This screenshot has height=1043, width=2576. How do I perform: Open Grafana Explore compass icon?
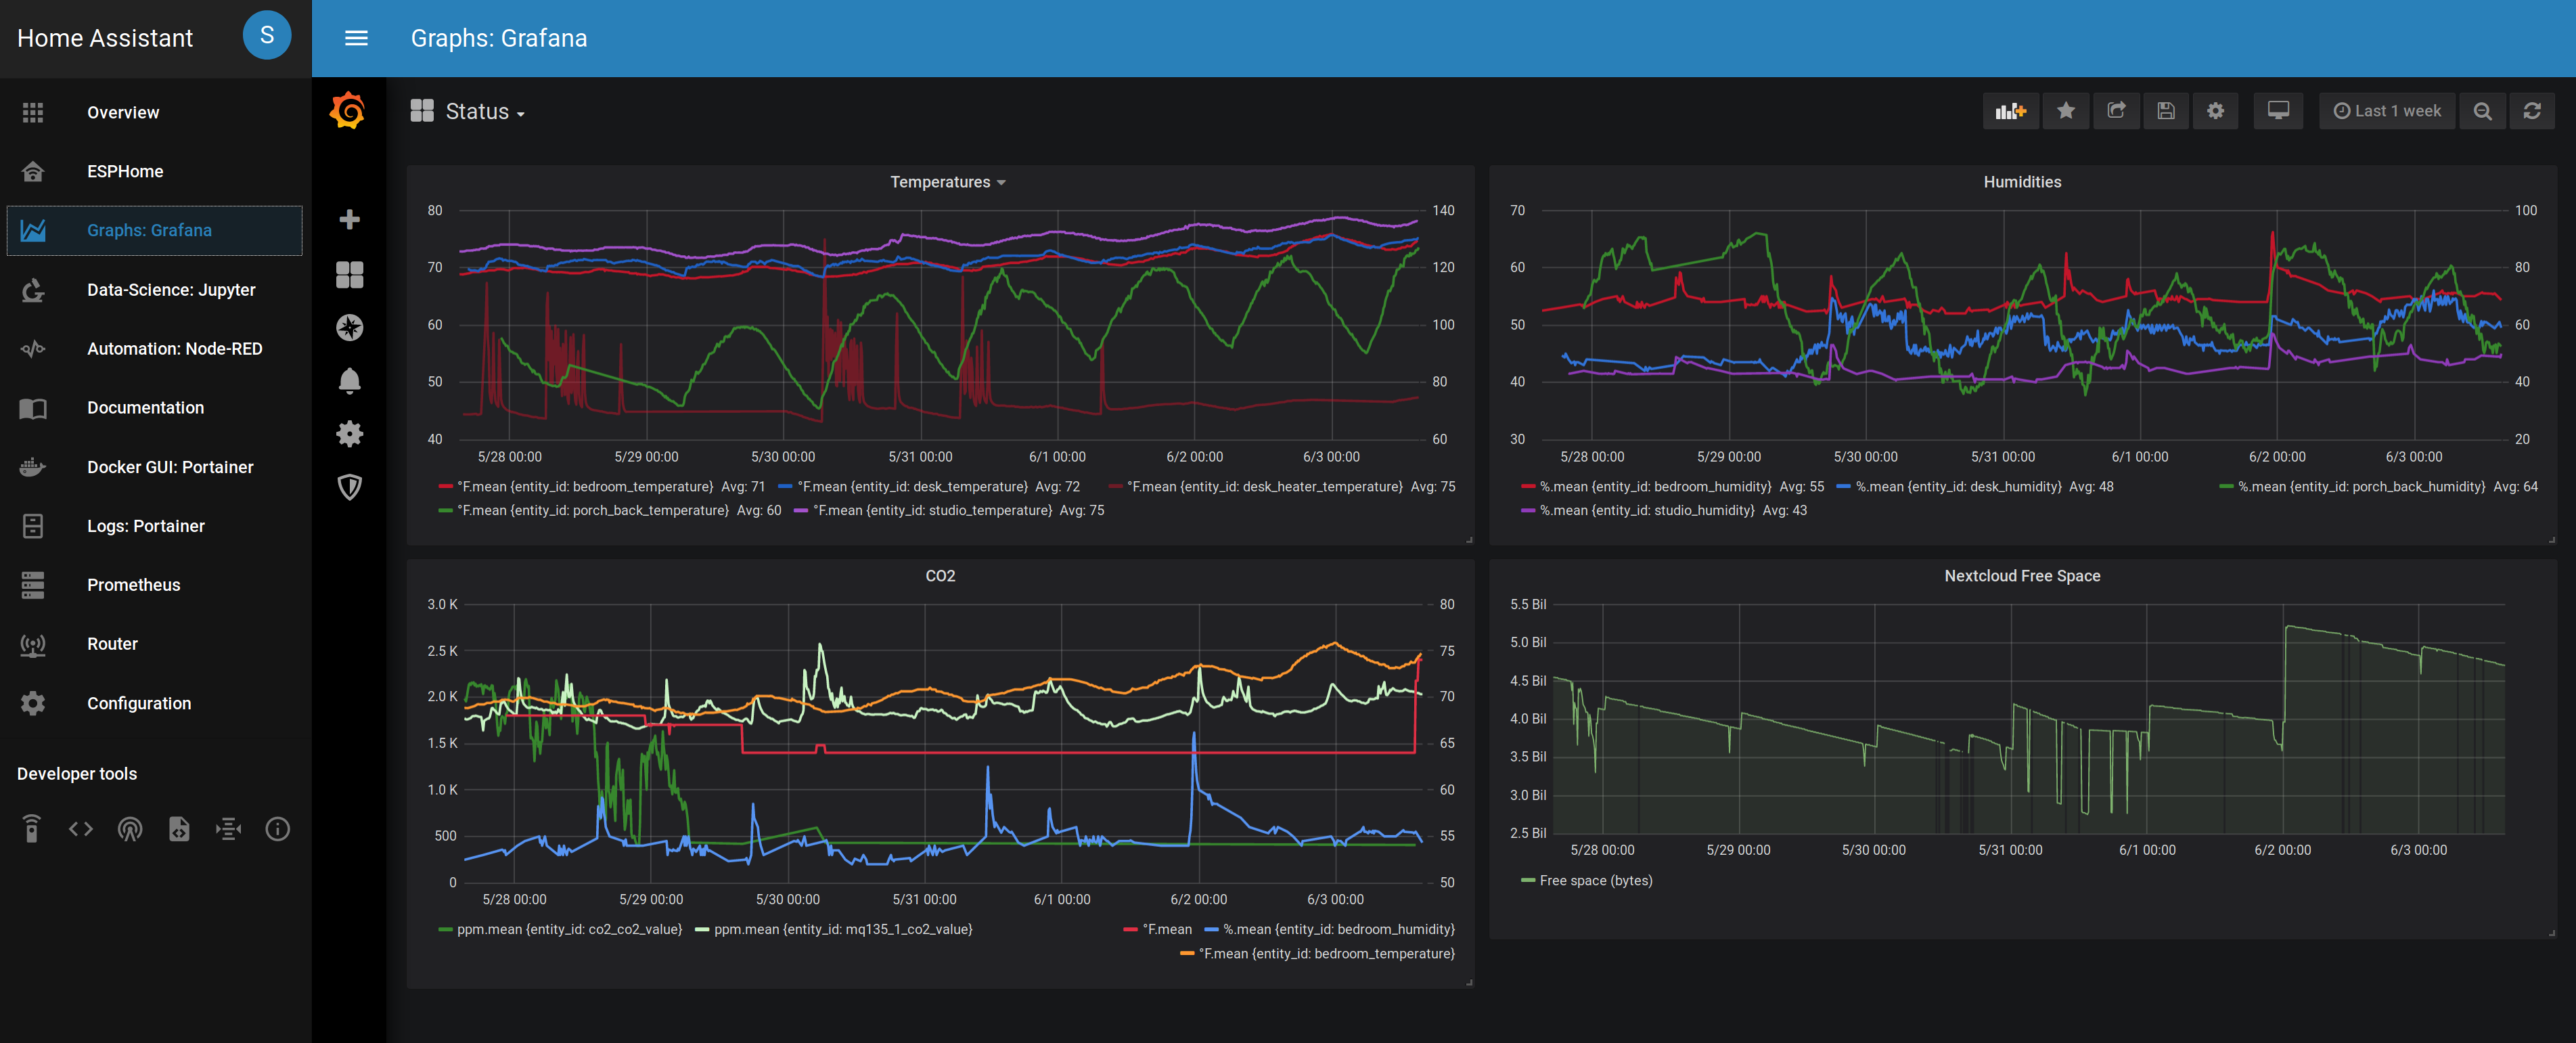349,327
